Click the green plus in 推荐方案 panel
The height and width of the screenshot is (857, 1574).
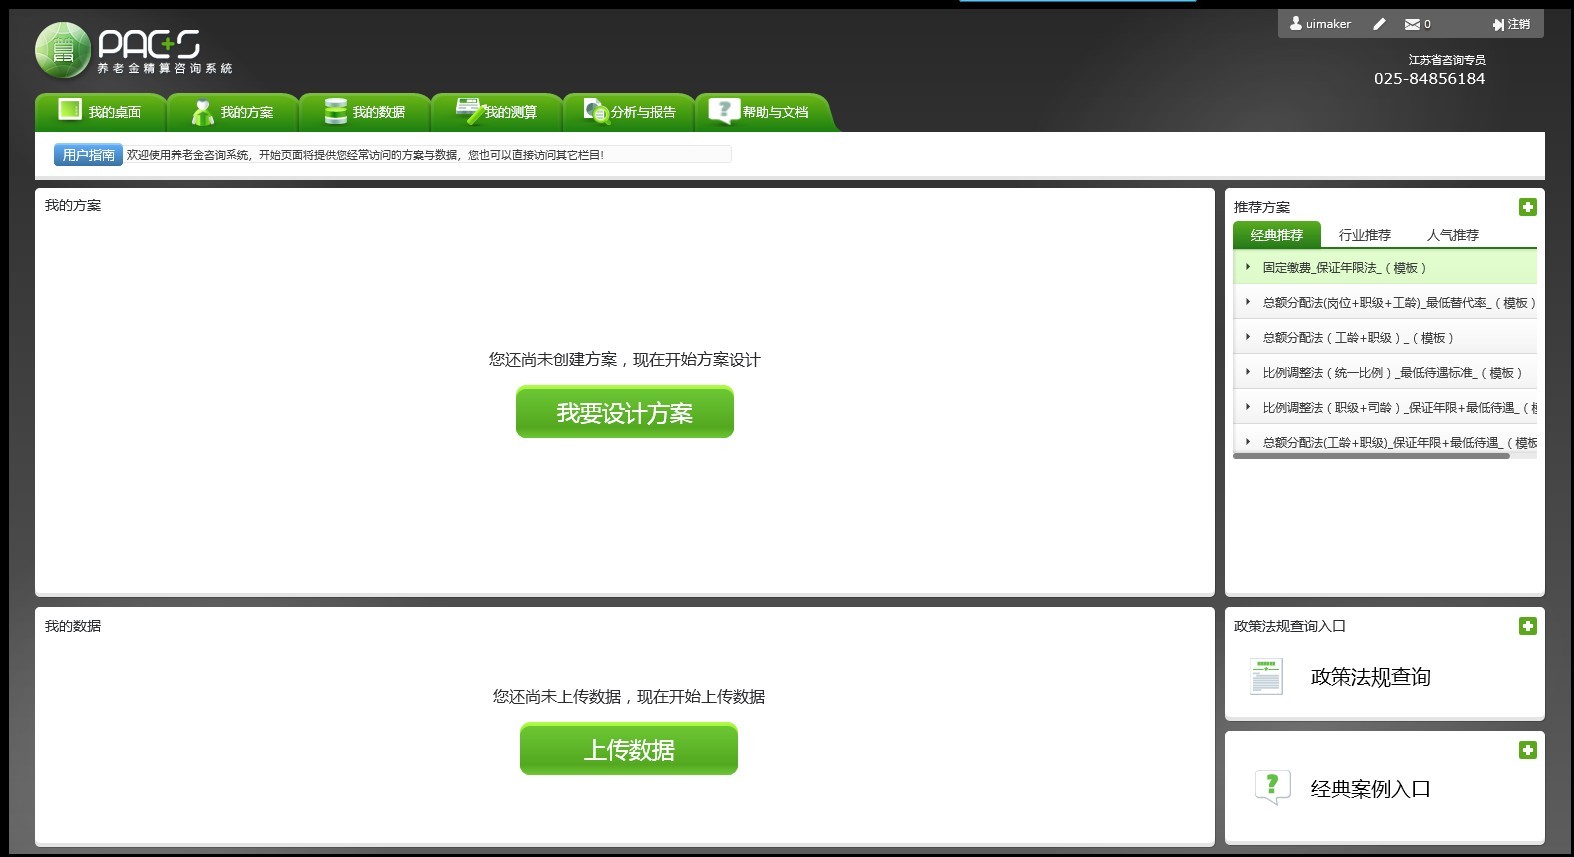[x=1527, y=207]
